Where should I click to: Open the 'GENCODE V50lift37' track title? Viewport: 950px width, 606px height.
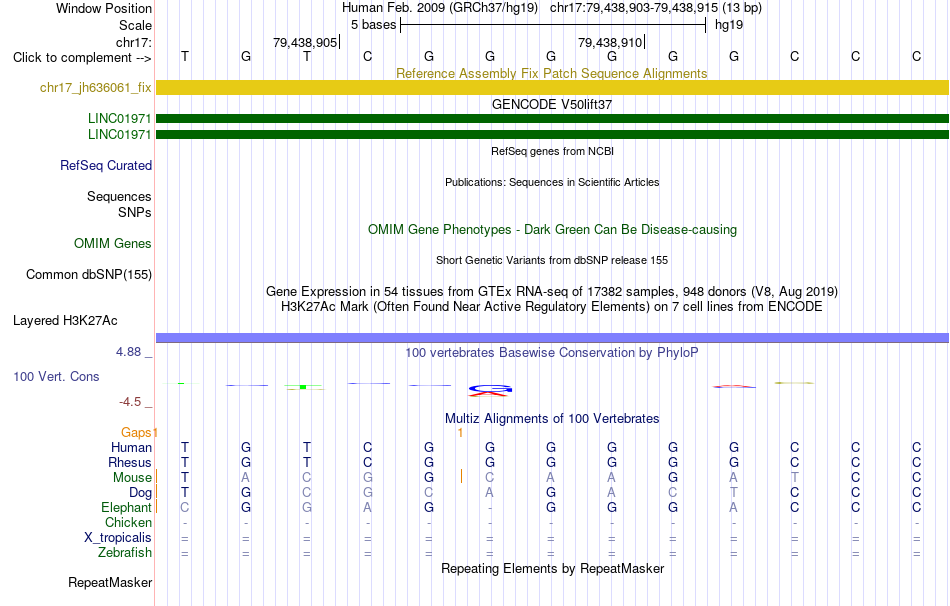point(552,104)
